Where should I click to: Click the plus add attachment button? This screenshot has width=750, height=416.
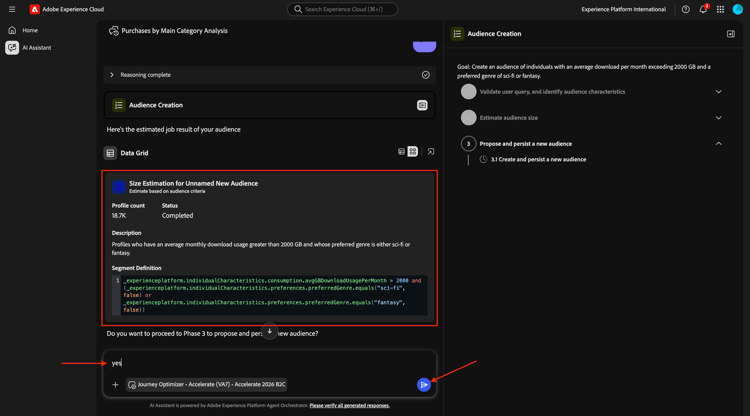[115, 384]
